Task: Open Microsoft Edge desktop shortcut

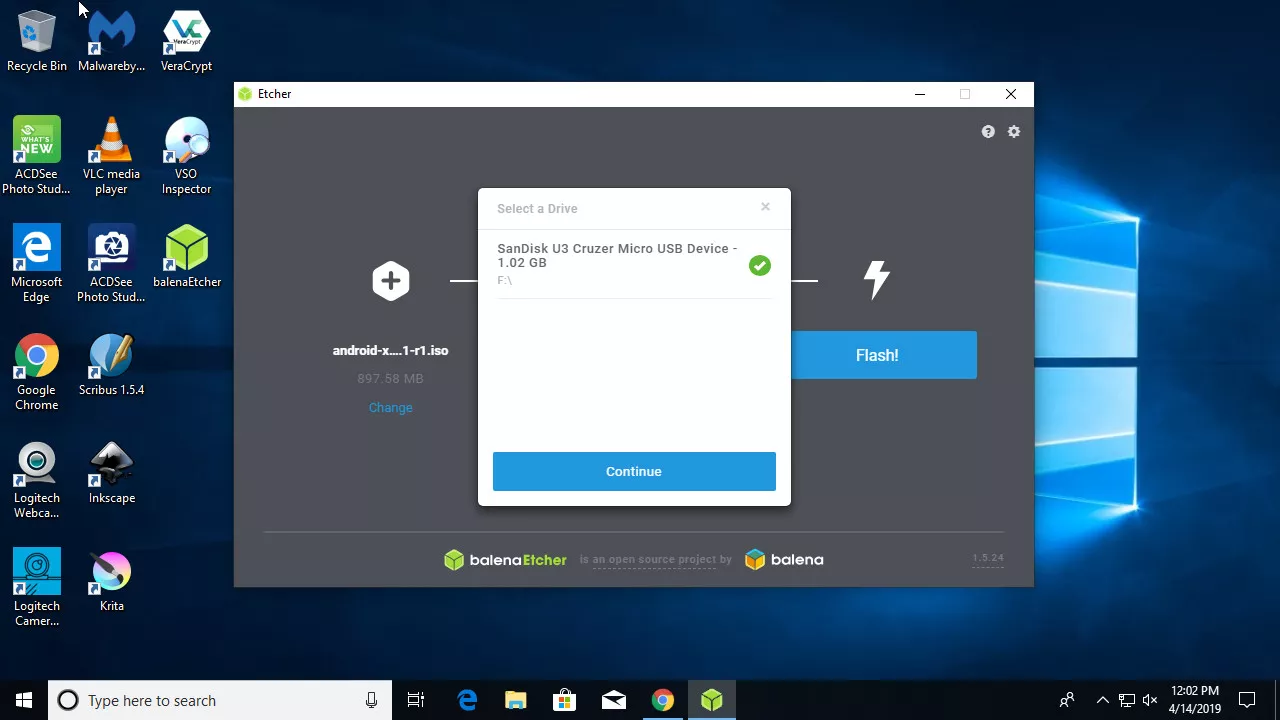Action: pos(37,265)
